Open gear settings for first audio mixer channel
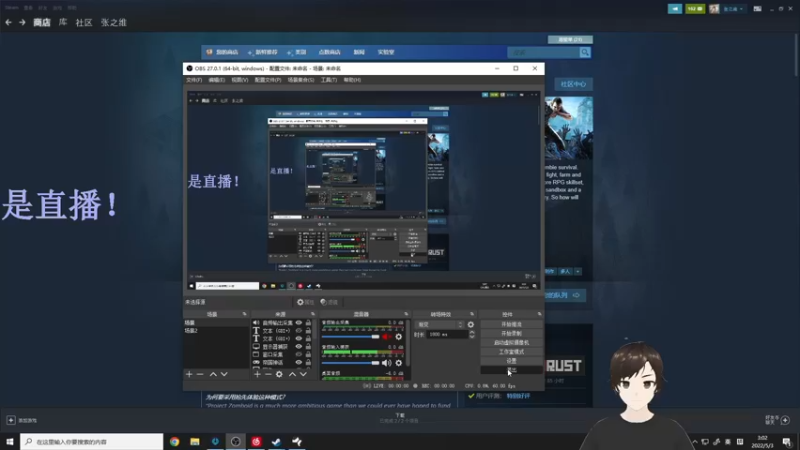The width and height of the screenshot is (800, 450). tap(398, 337)
